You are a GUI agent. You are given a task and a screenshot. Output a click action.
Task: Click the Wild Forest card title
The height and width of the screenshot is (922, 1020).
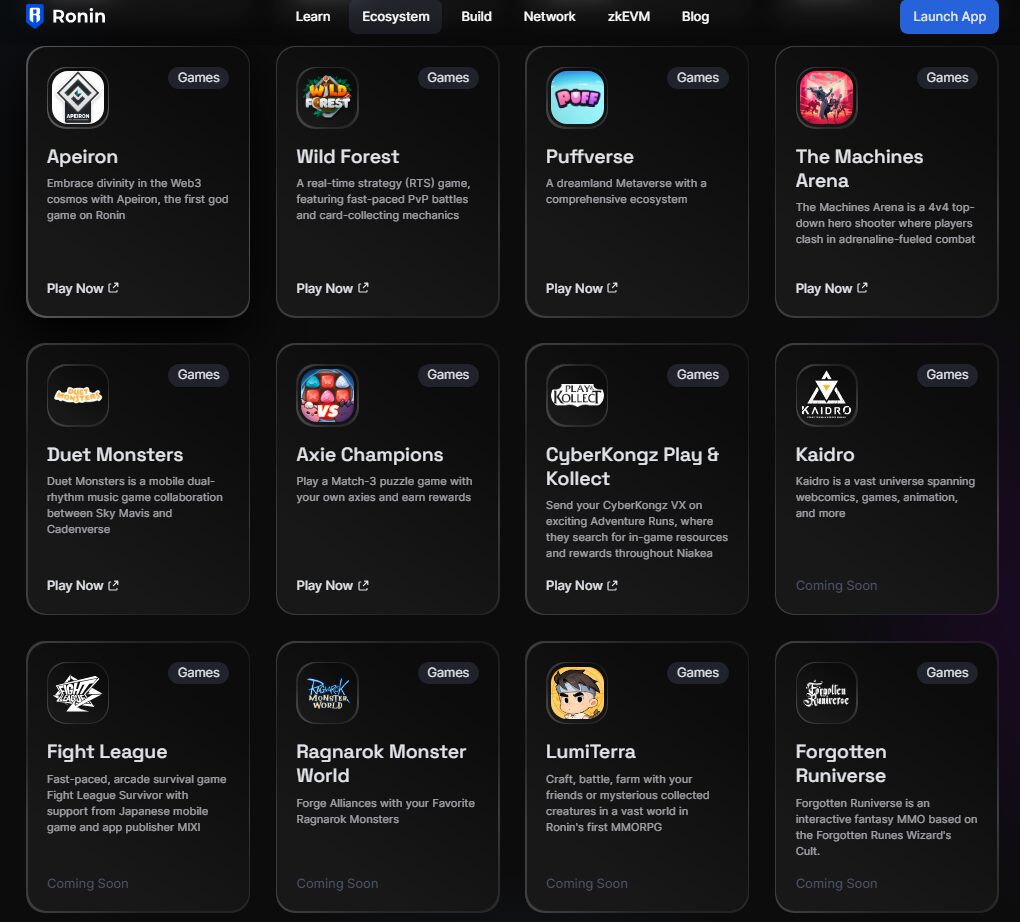(x=348, y=157)
